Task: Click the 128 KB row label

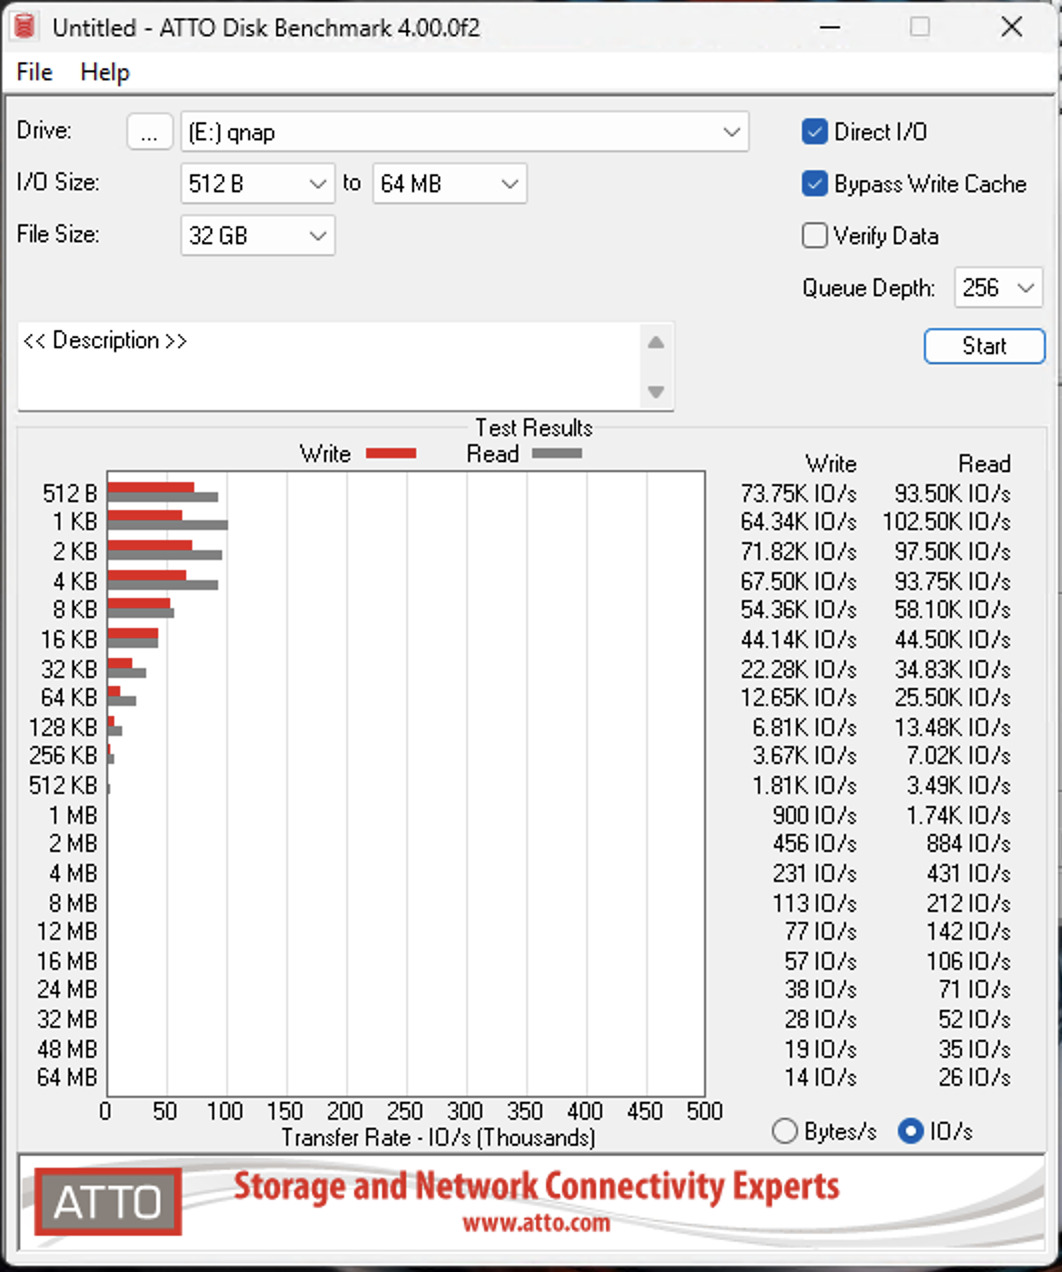Action: (63, 727)
